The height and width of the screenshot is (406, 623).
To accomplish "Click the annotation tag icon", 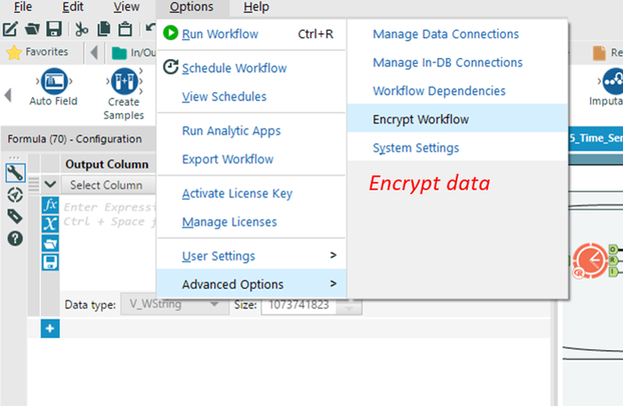I will pos(15,216).
